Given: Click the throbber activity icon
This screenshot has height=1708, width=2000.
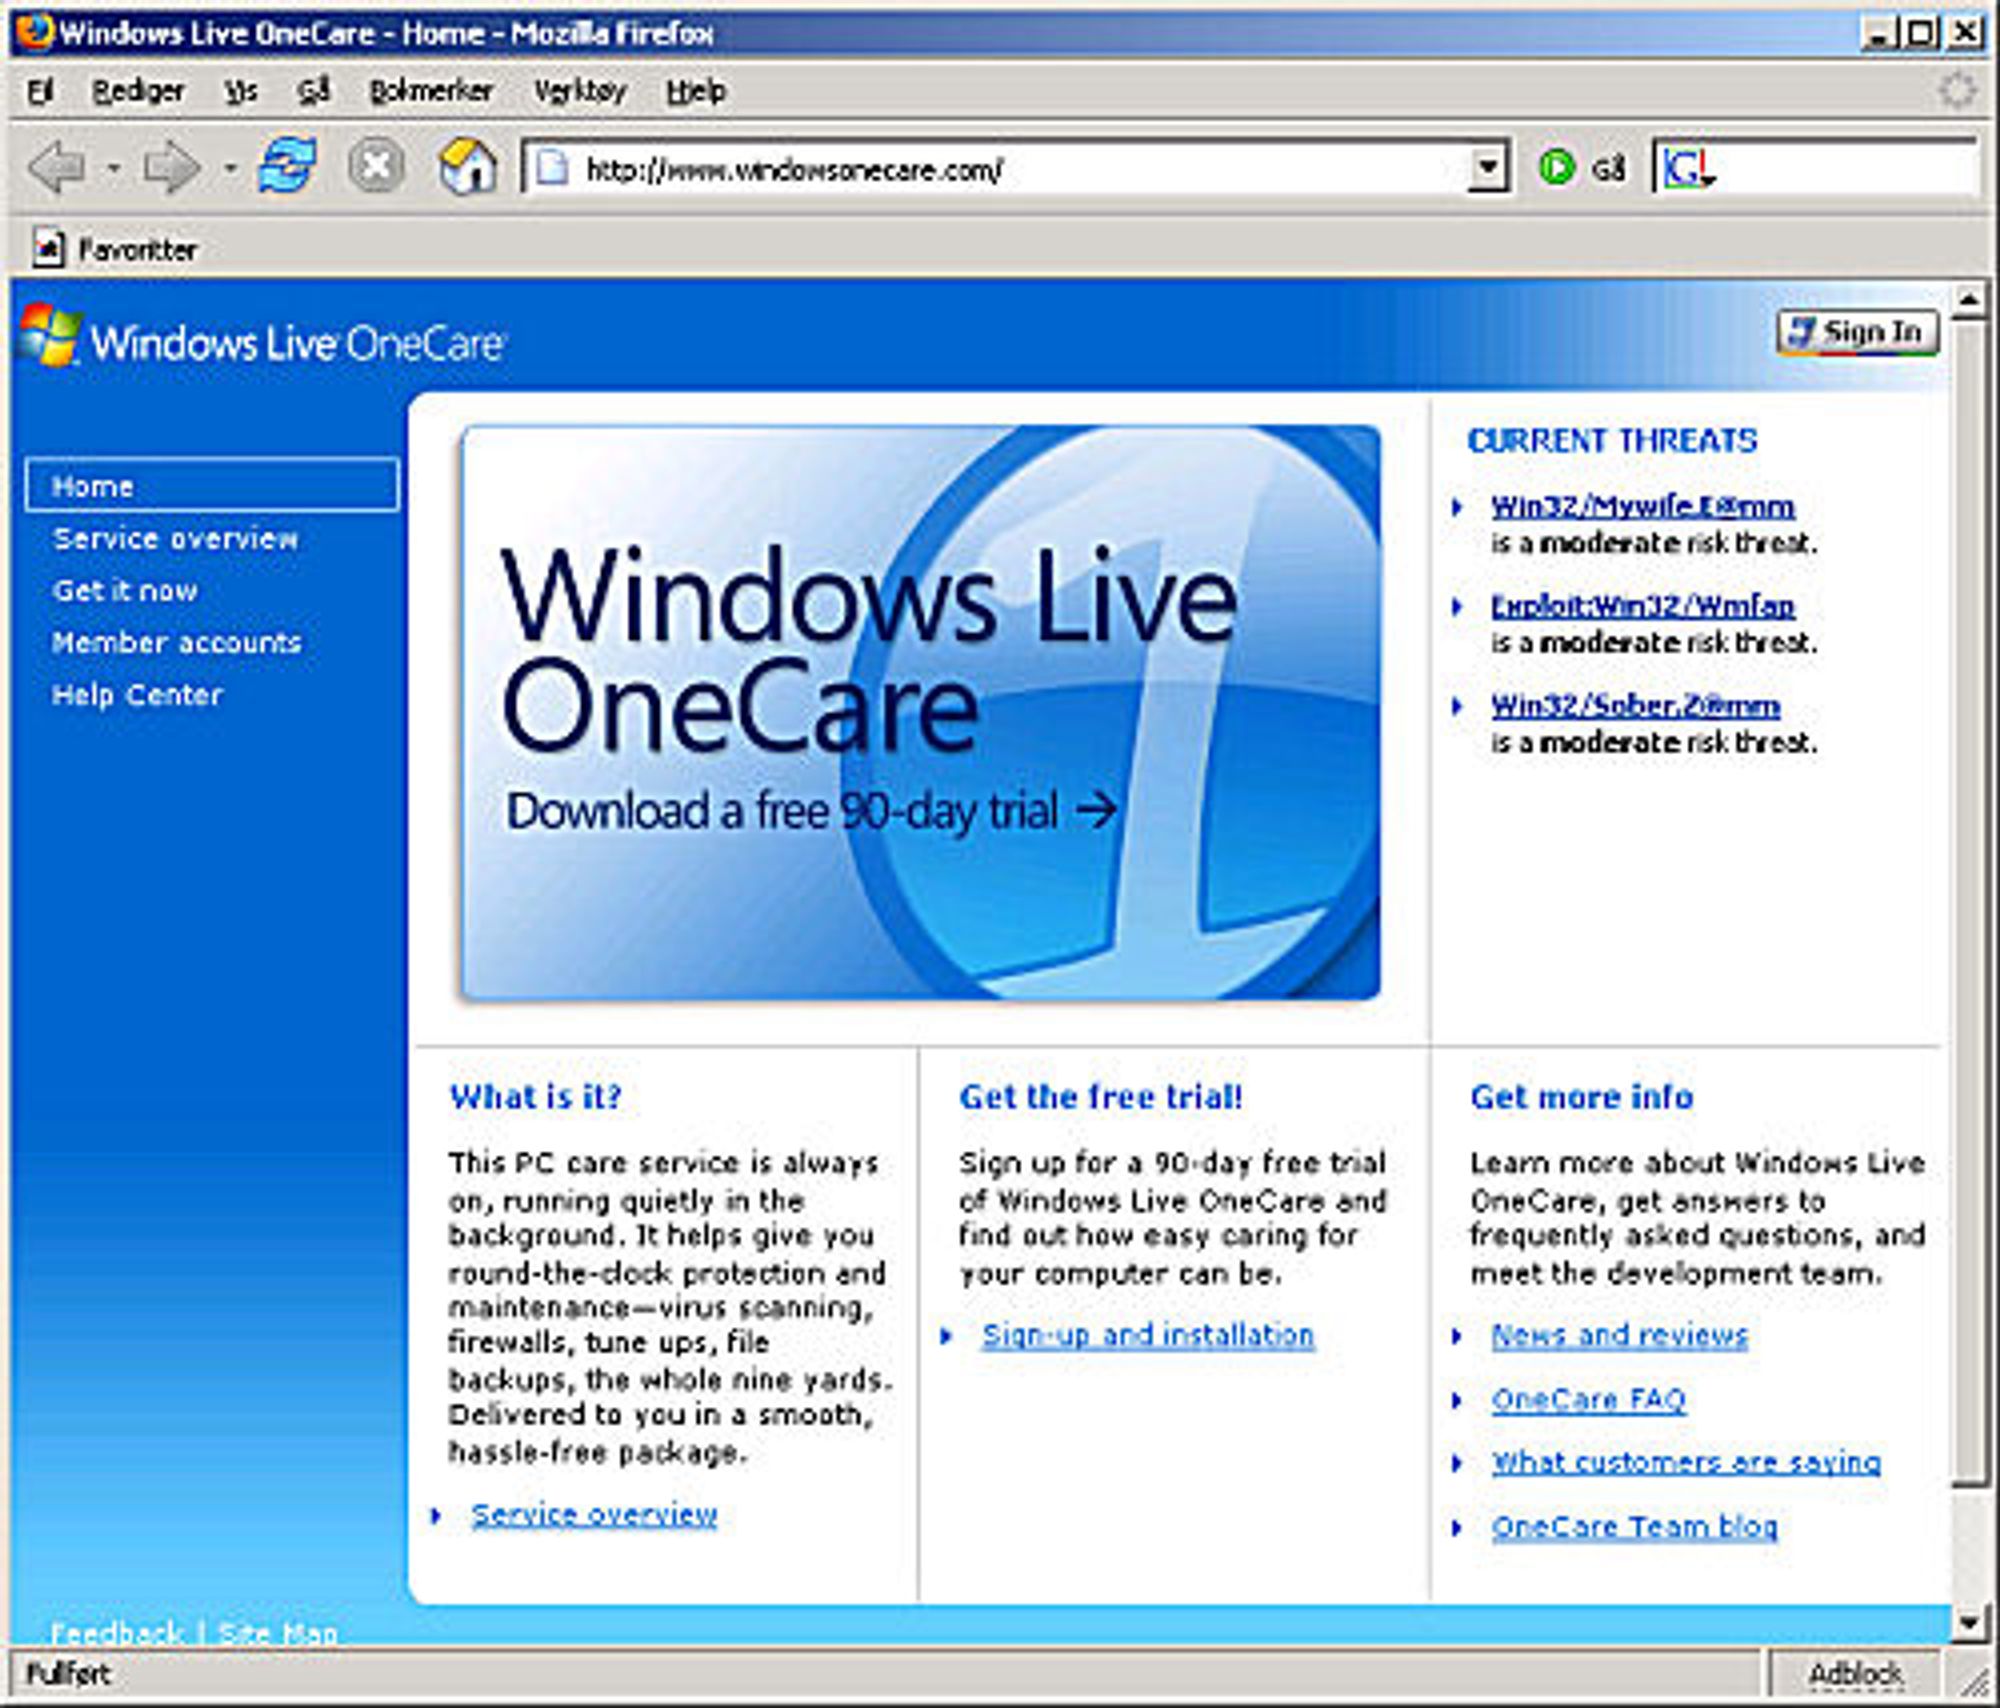Looking at the screenshot, I should 1958,91.
